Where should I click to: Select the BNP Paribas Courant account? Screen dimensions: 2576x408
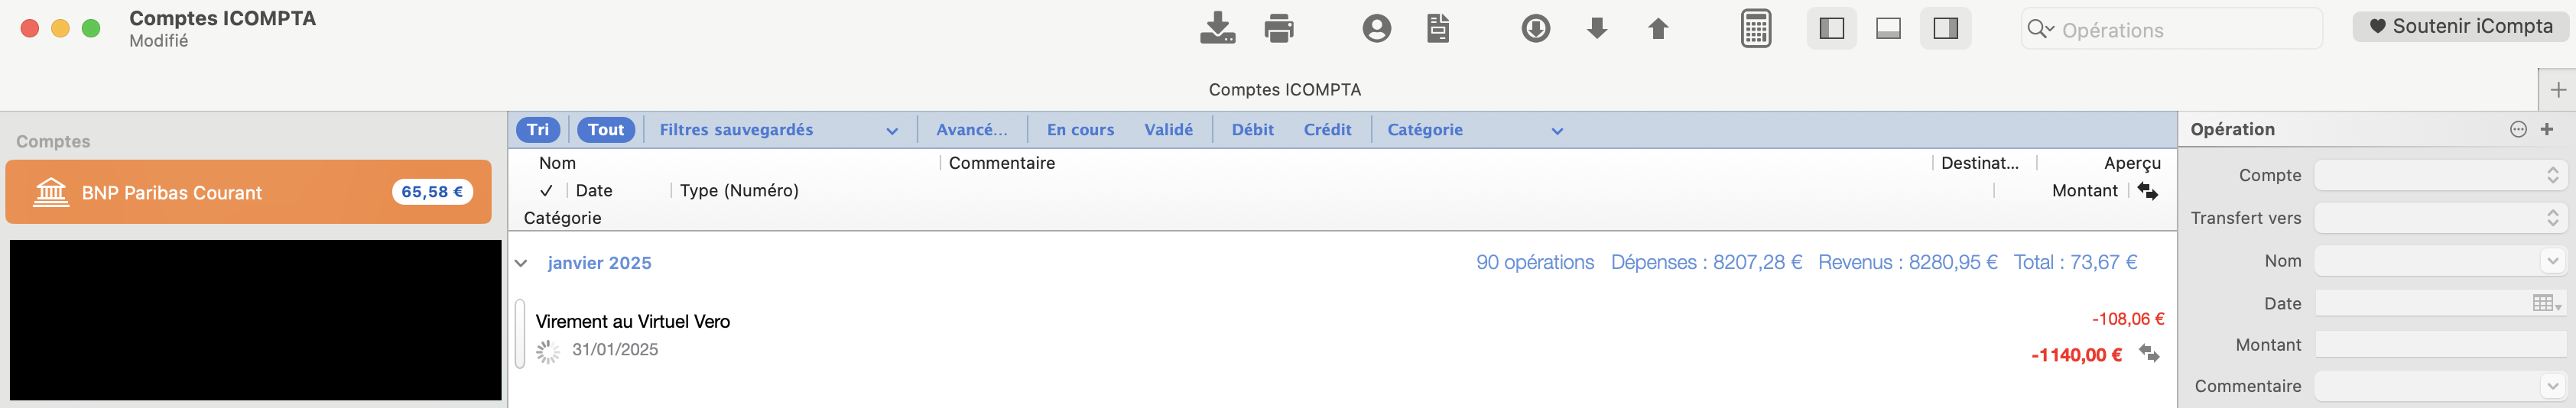(x=248, y=192)
